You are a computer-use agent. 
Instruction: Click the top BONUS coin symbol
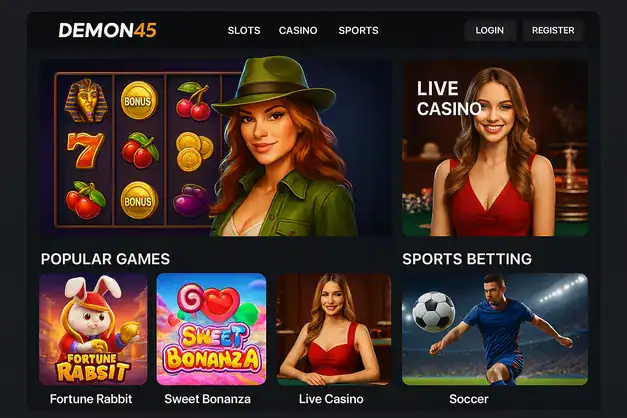138,100
